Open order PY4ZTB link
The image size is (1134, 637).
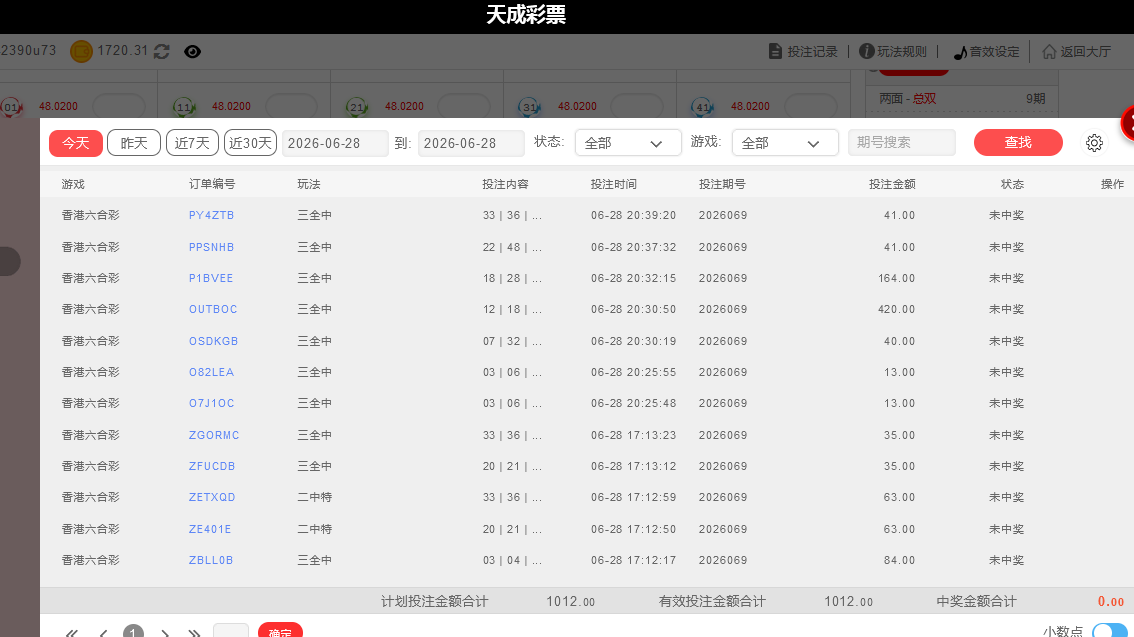point(211,215)
